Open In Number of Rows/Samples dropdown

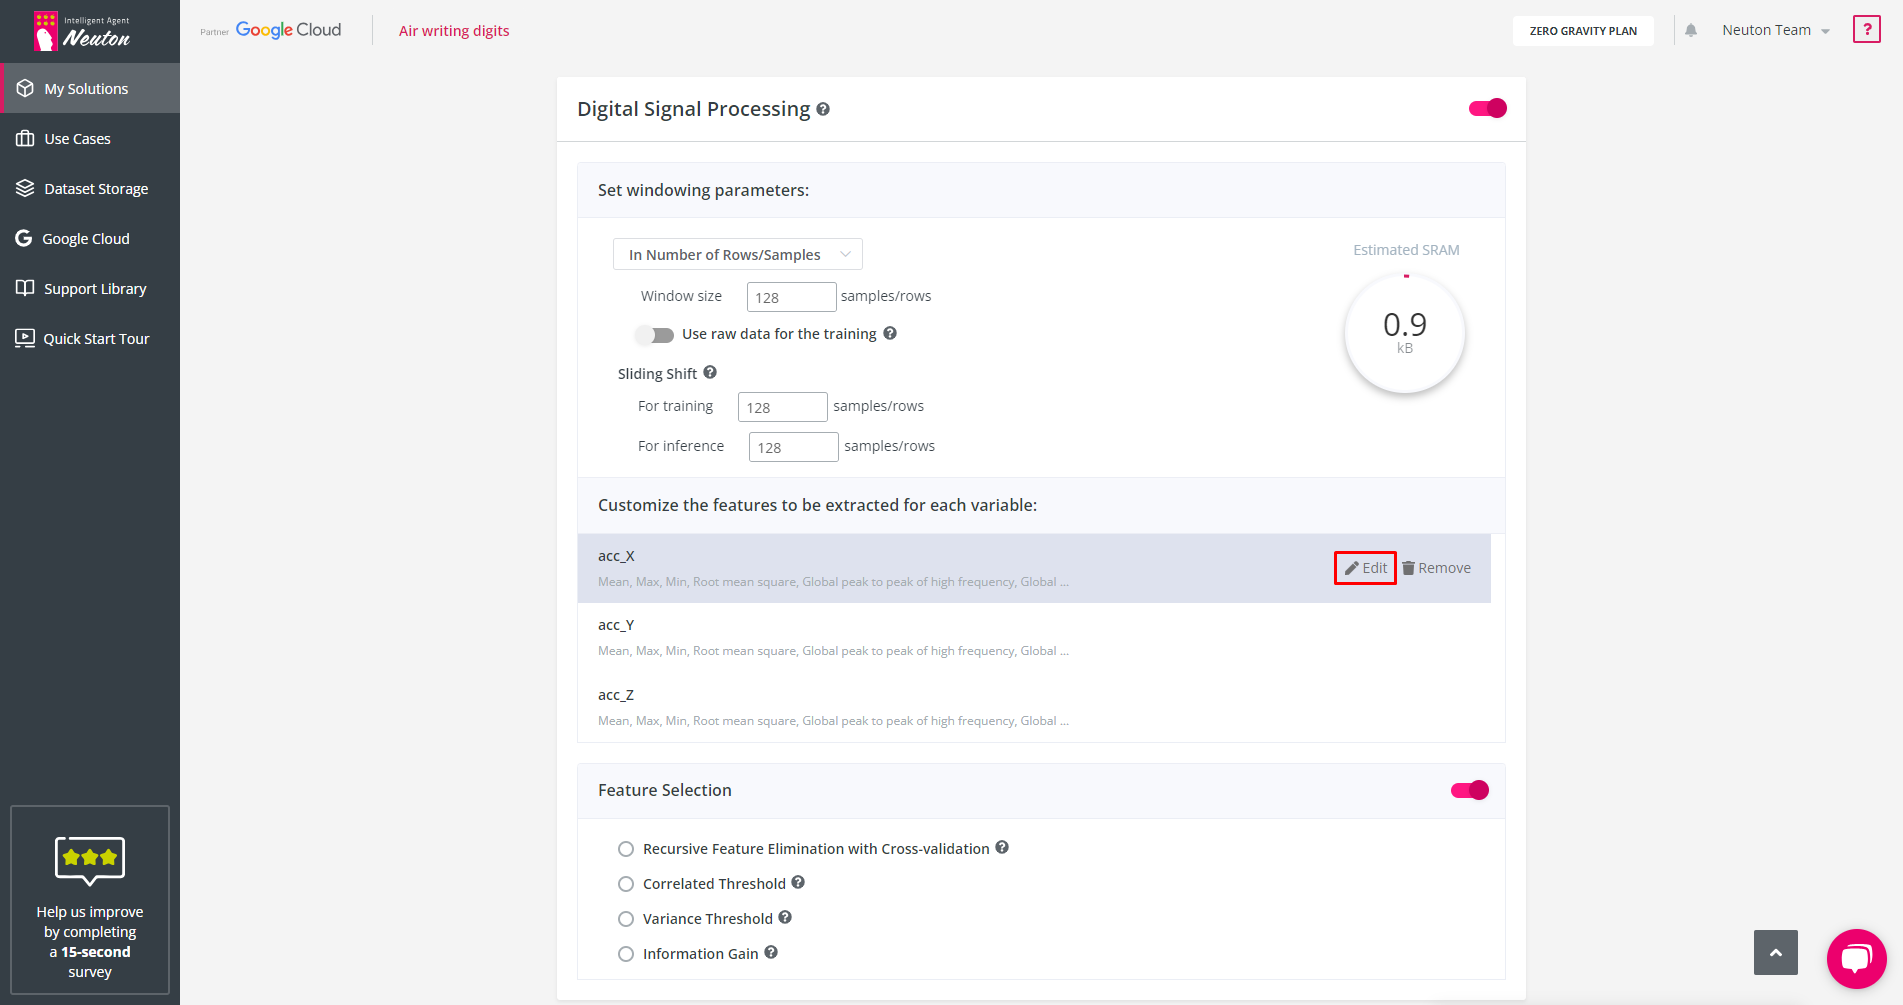pyautogui.click(x=738, y=254)
